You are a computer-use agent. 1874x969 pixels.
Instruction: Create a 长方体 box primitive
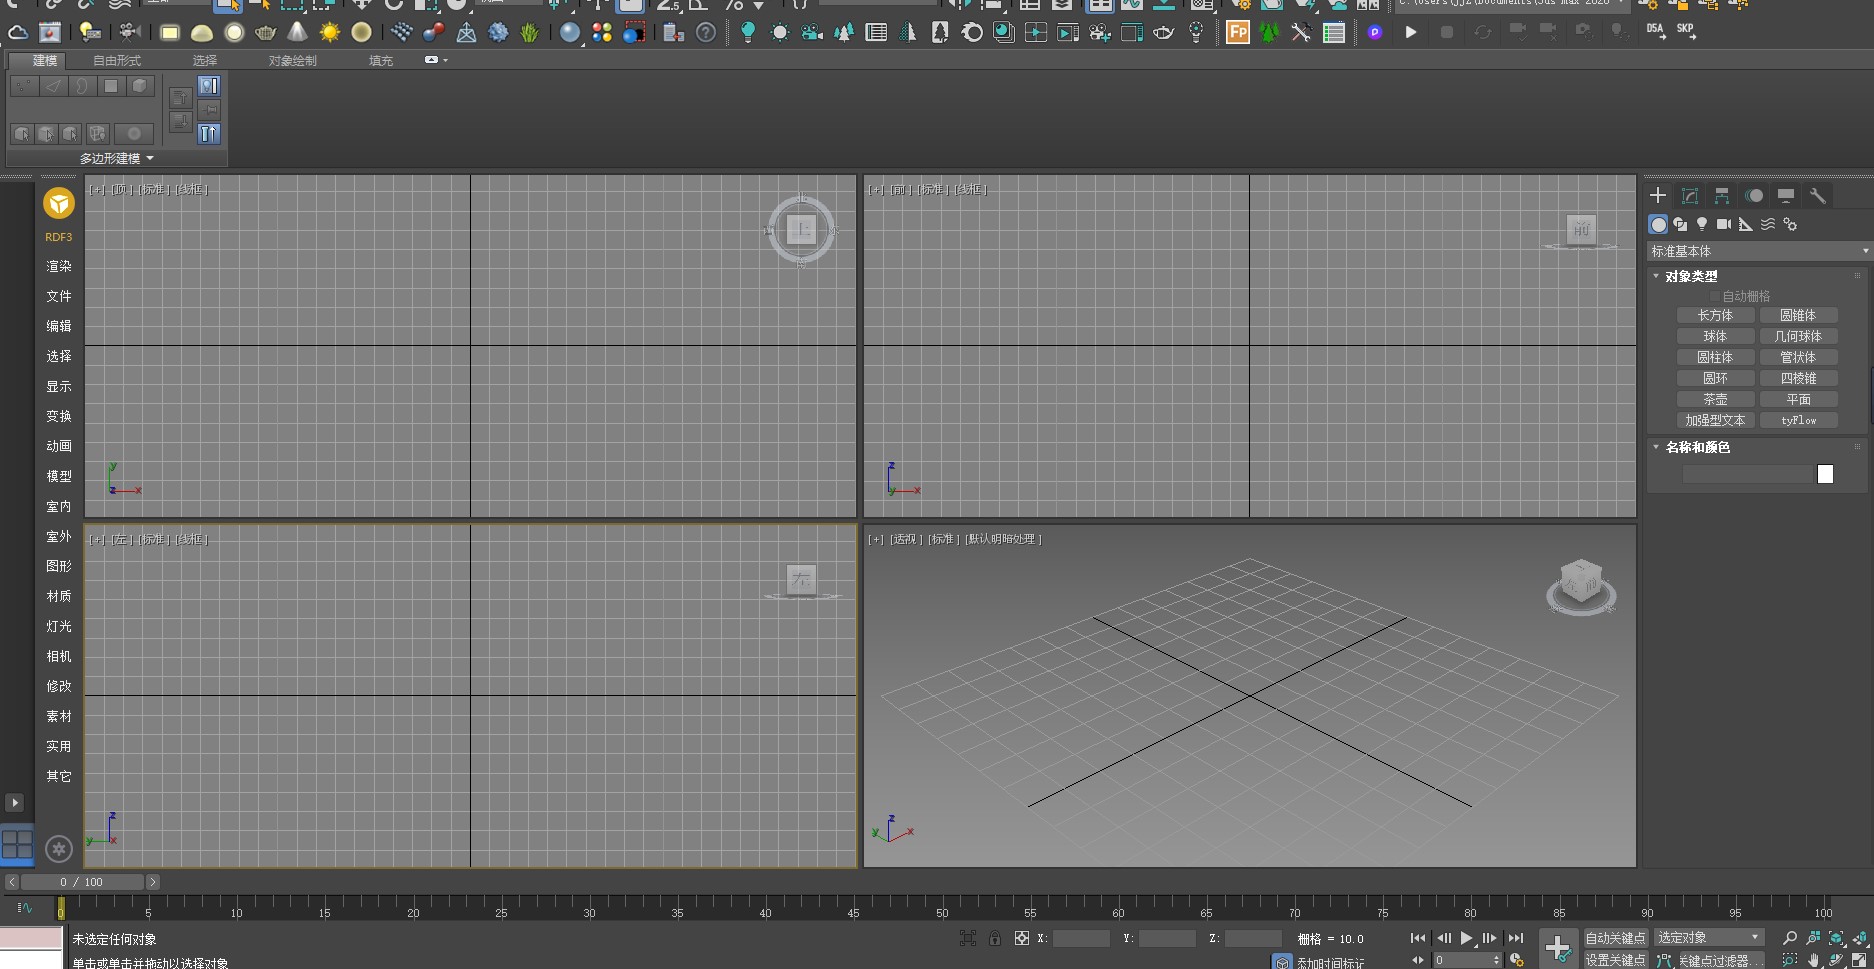click(x=1715, y=315)
